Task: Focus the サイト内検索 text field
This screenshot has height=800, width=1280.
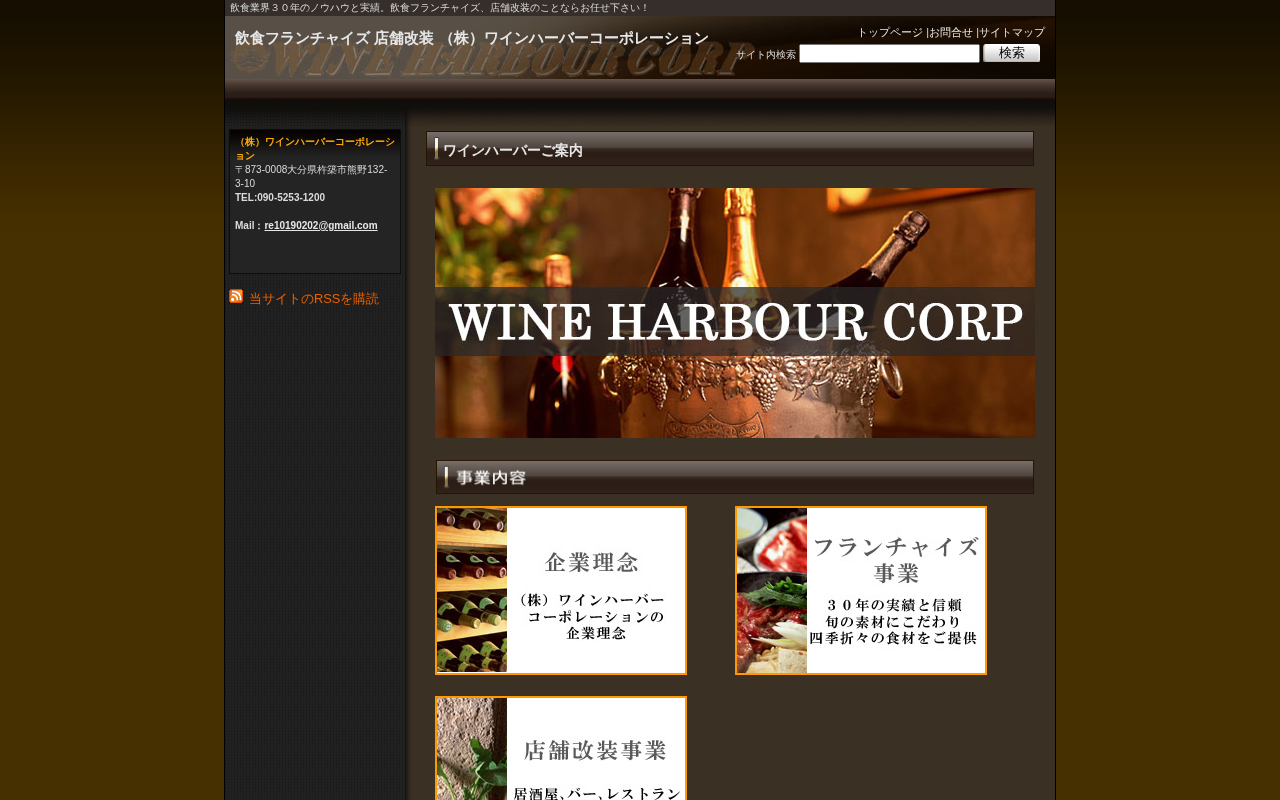Action: (x=889, y=54)
